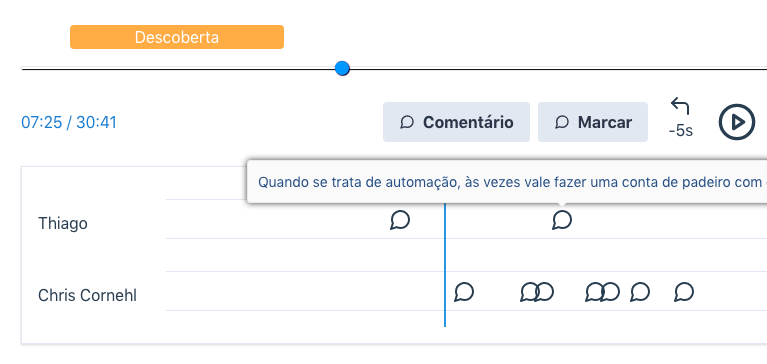The image size is (767, 364).
Task: Open Thiago's comment bubble beneath the tooltip
Action: point(562,220)
